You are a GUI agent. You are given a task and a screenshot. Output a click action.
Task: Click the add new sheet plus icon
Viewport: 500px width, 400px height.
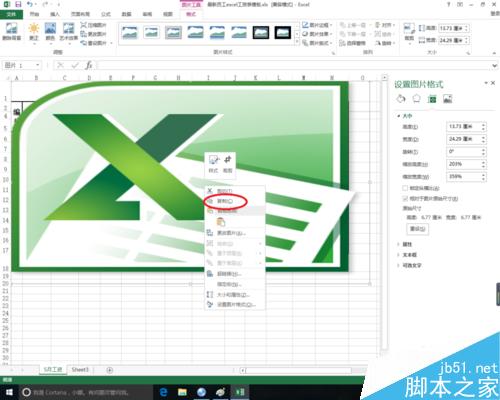[110, 370]
